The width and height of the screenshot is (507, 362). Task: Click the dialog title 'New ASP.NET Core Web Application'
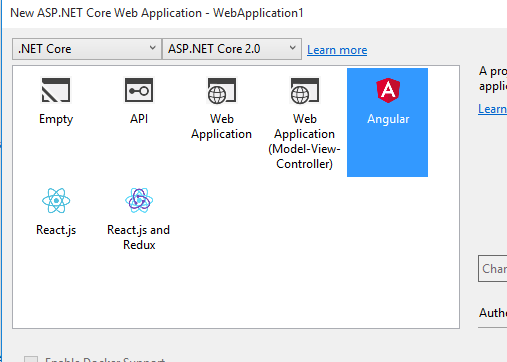(x=106, y=13)
